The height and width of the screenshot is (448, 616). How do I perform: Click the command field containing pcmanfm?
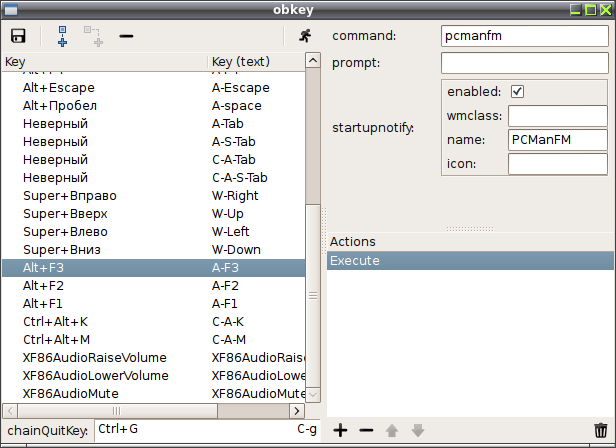[525, 36]
